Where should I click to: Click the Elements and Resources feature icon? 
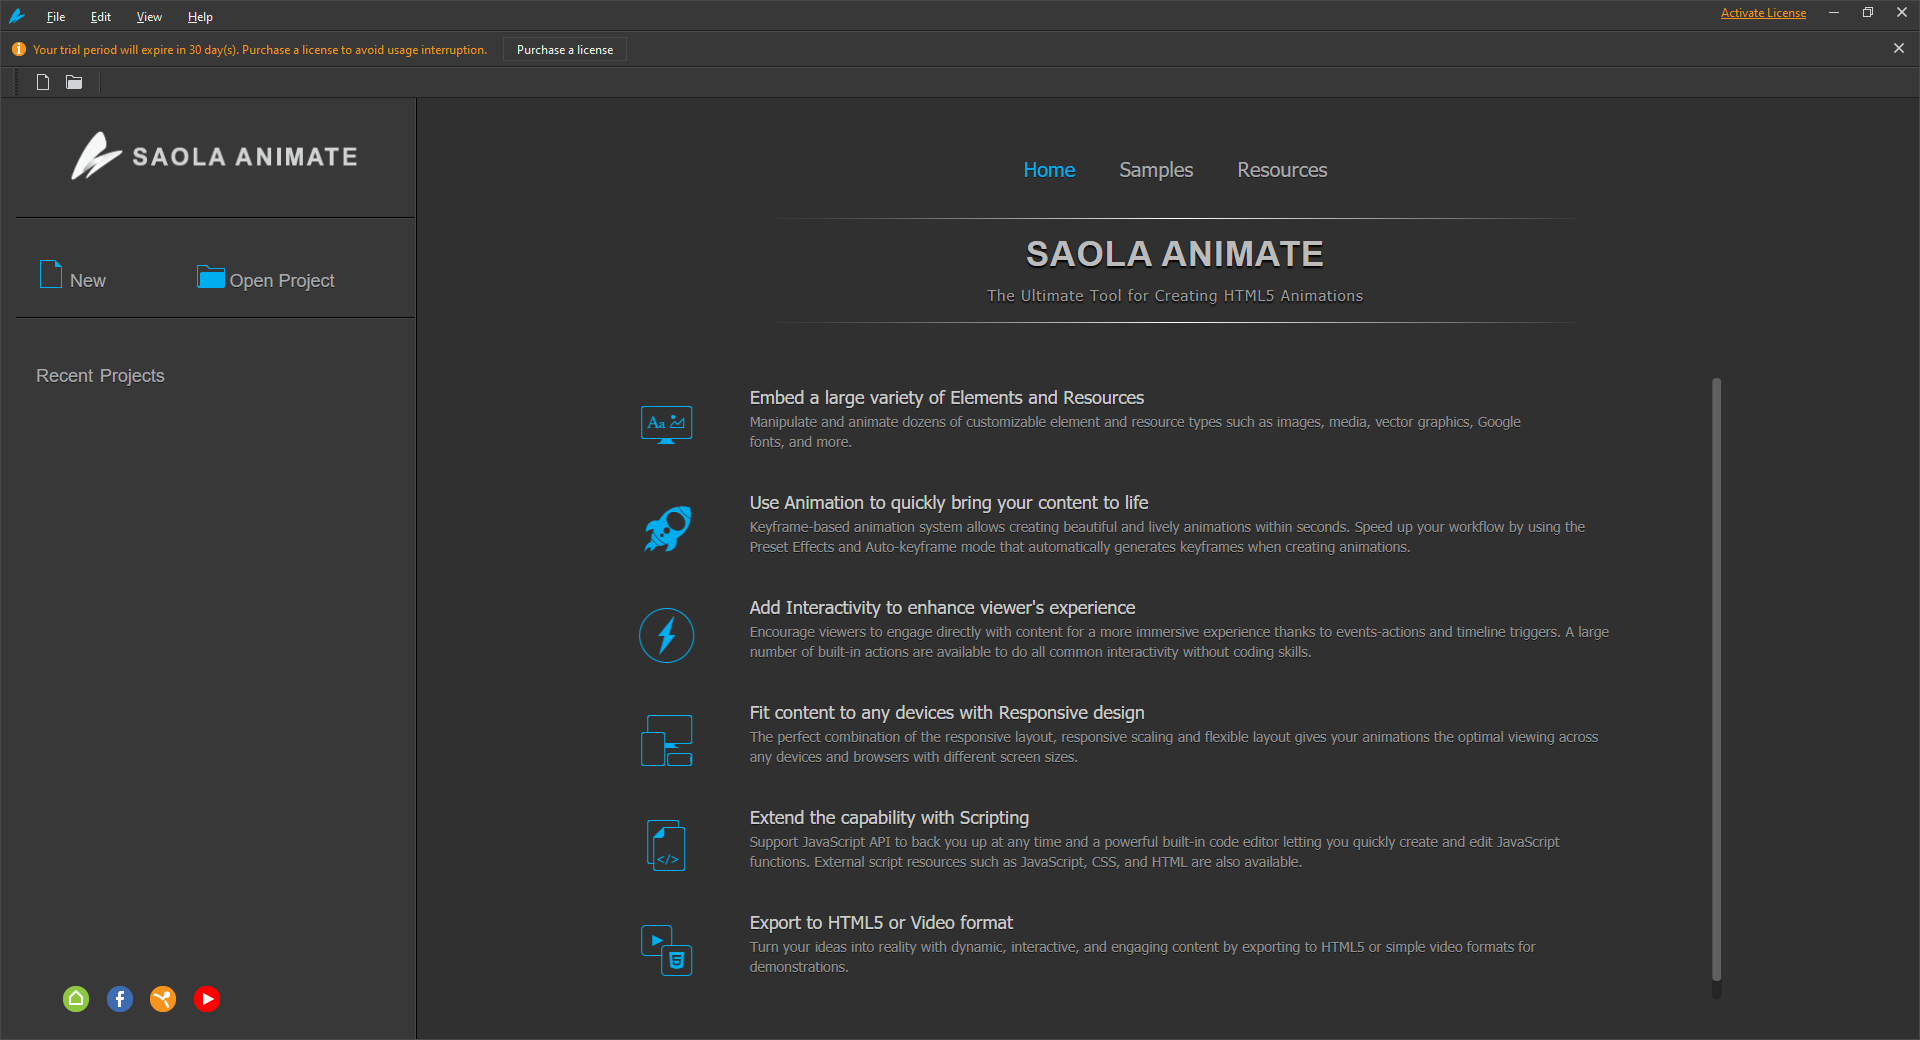click(x=666, y=425)
